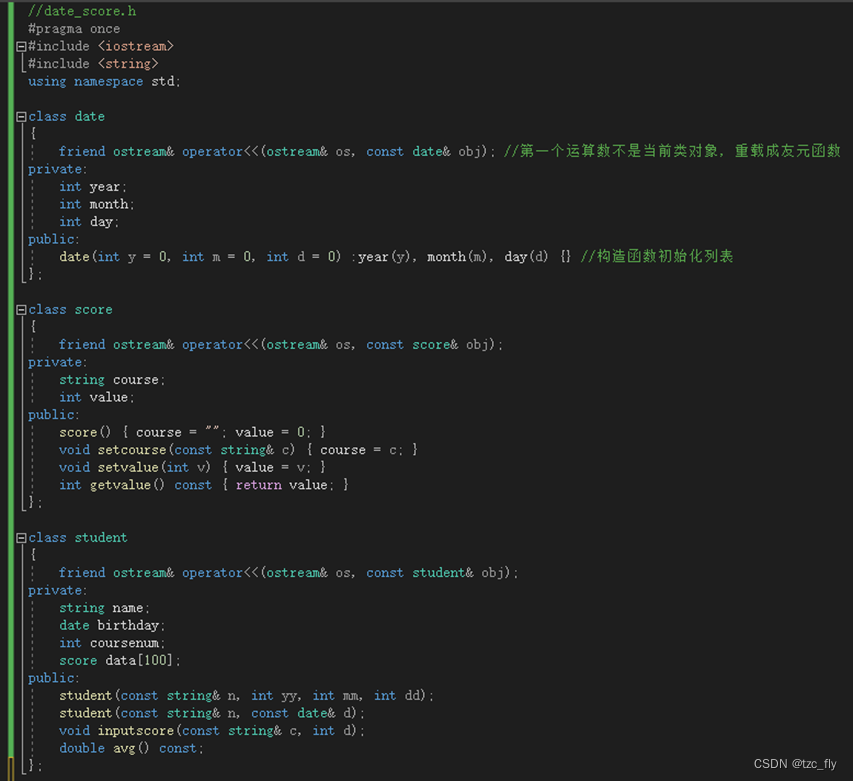Viewport: 853px width, 781px height.
Task: Click the int month member
Action: click(96, 204)
